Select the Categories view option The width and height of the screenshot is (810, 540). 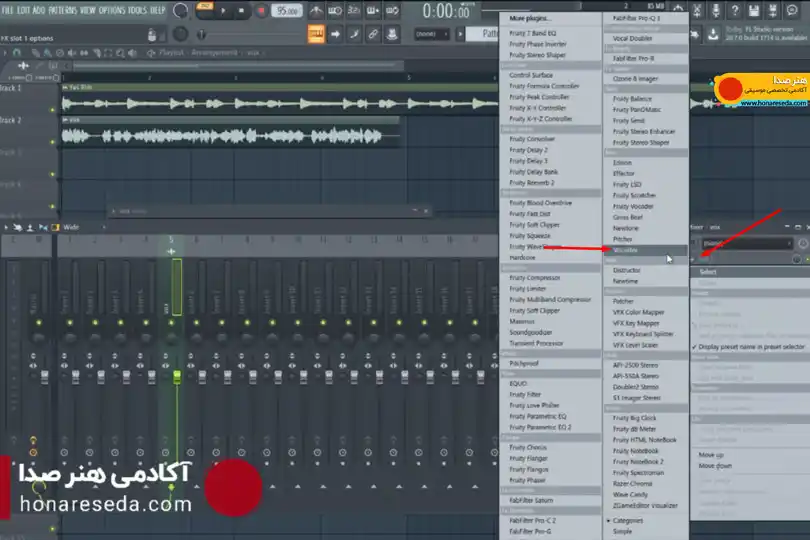click(x=628, y=520)
